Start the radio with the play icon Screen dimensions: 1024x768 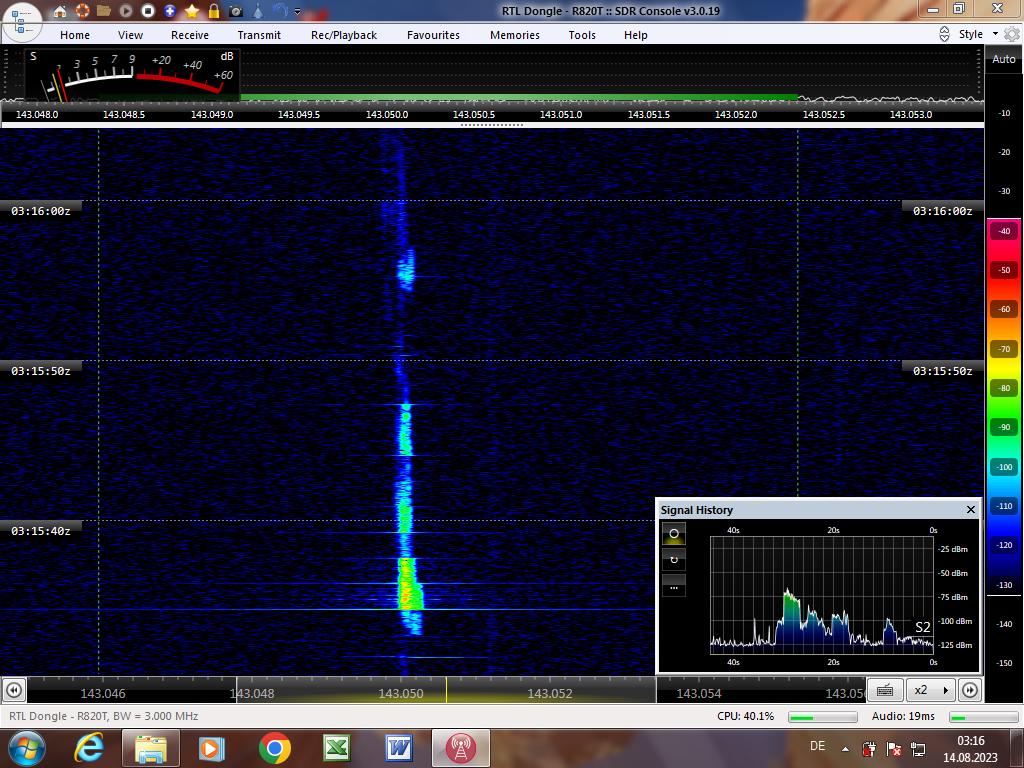pos(125,11)
